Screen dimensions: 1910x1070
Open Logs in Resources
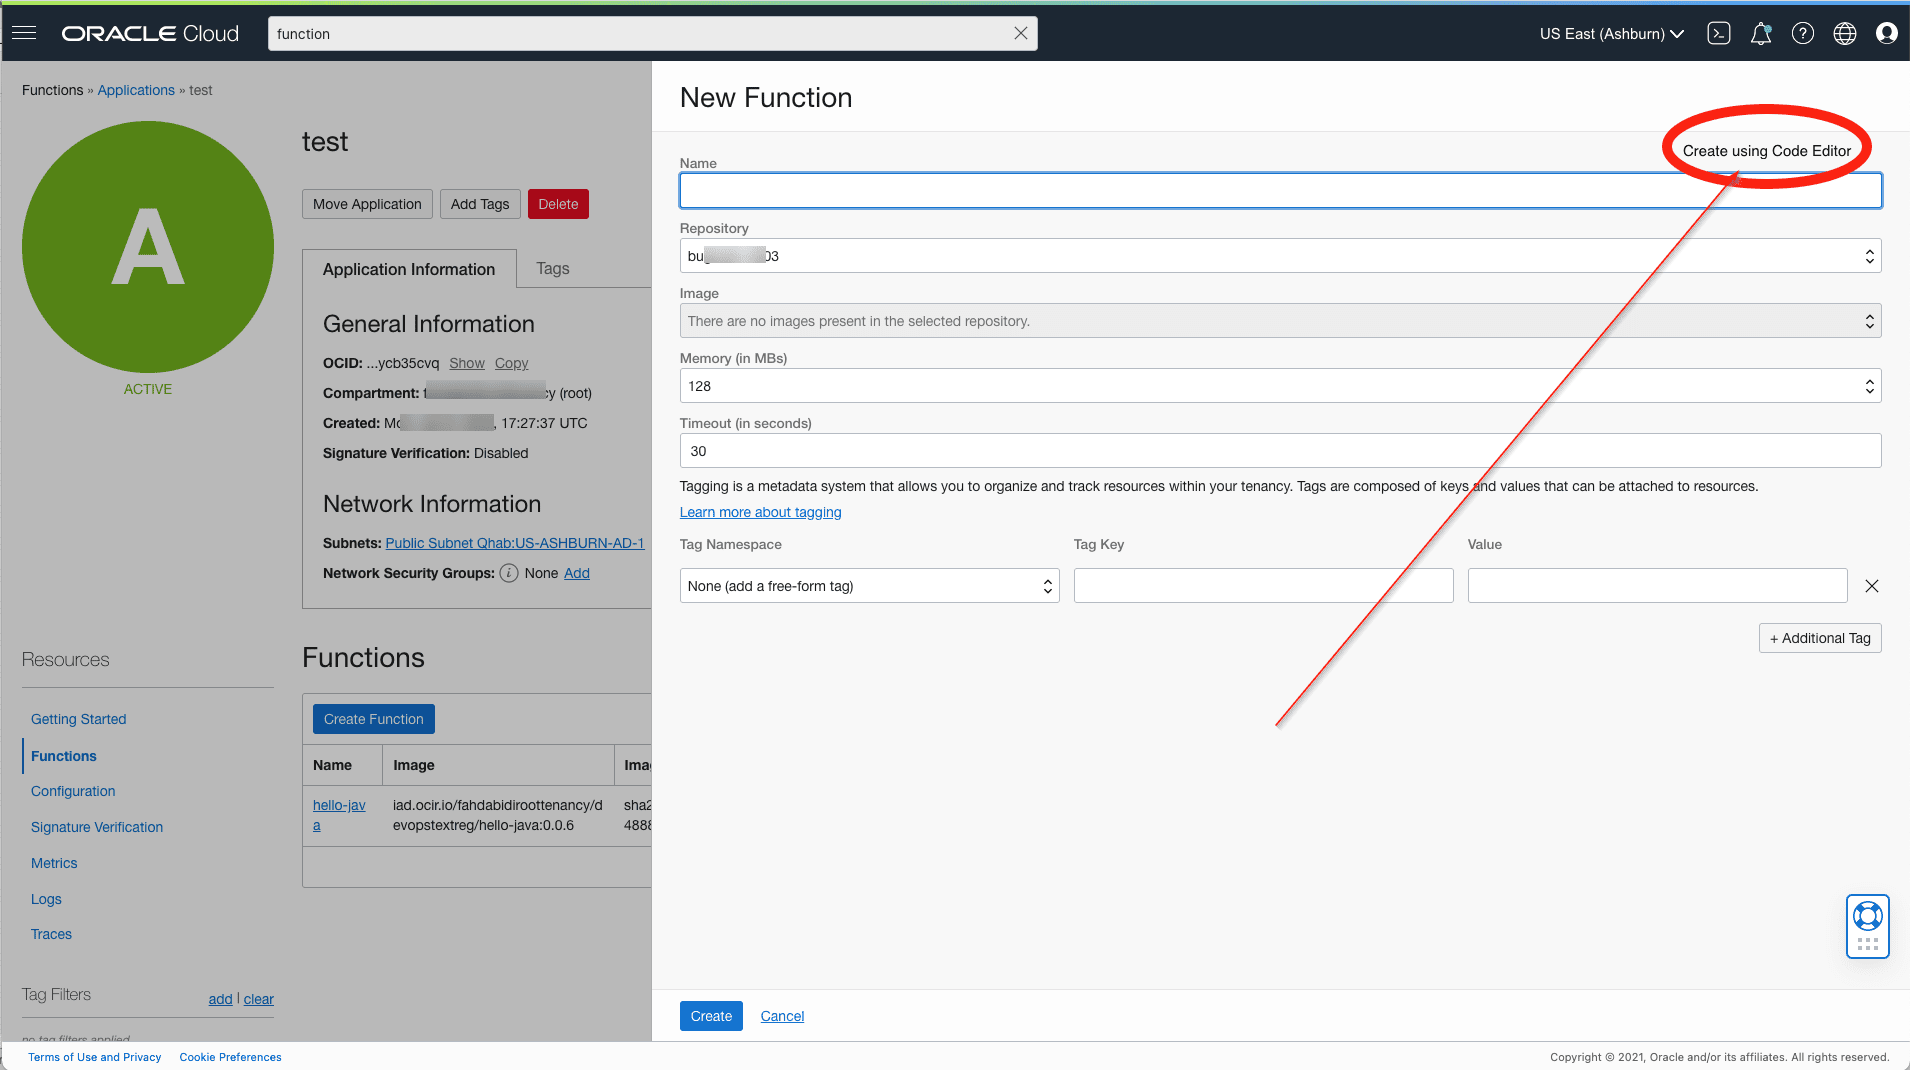pyautogui.click(x=46, y=899)
